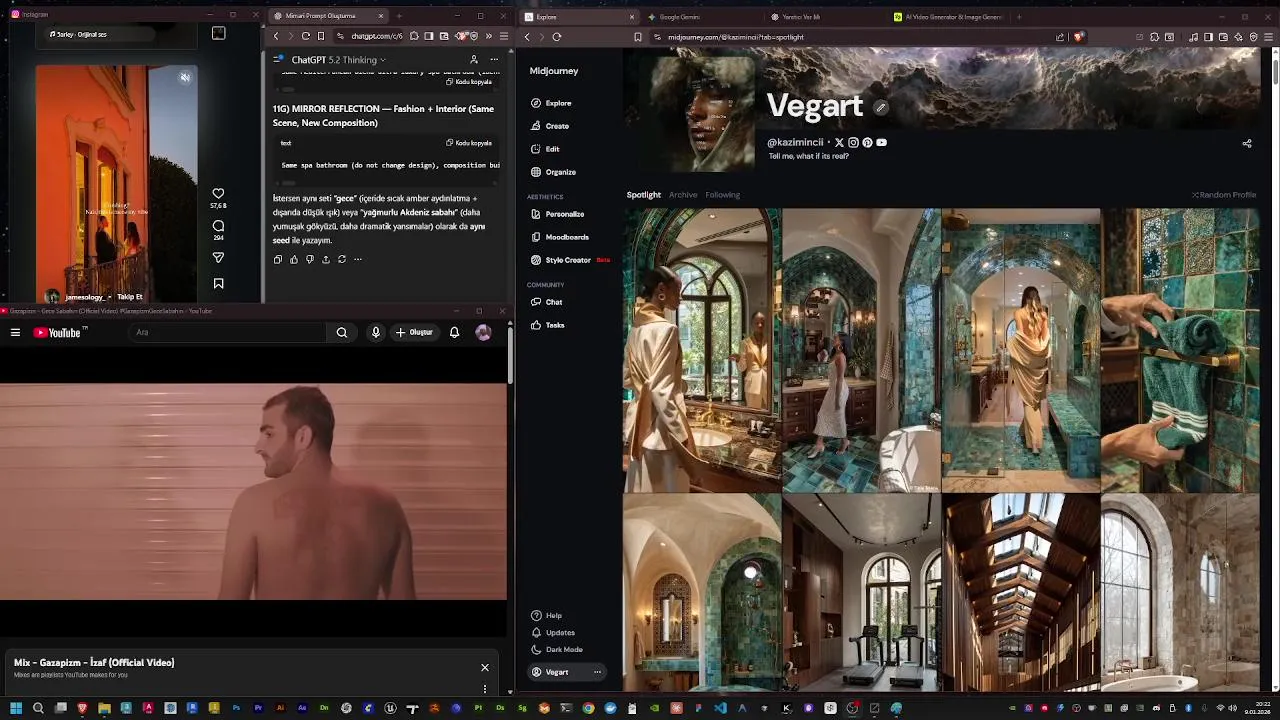Open the YouTube link of @kazimincii
This screenshot has width=1280, height=720.
(x=881, y=143)
